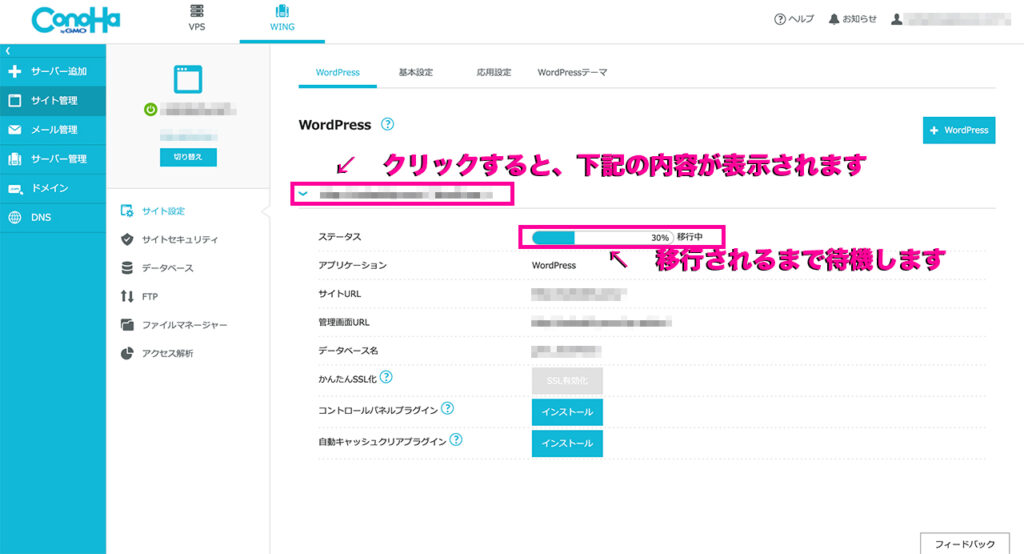Open サイトセキュリティ submenu item
Image resolution: width=1024 pixels, height=554 pixels.
[180, 240]
